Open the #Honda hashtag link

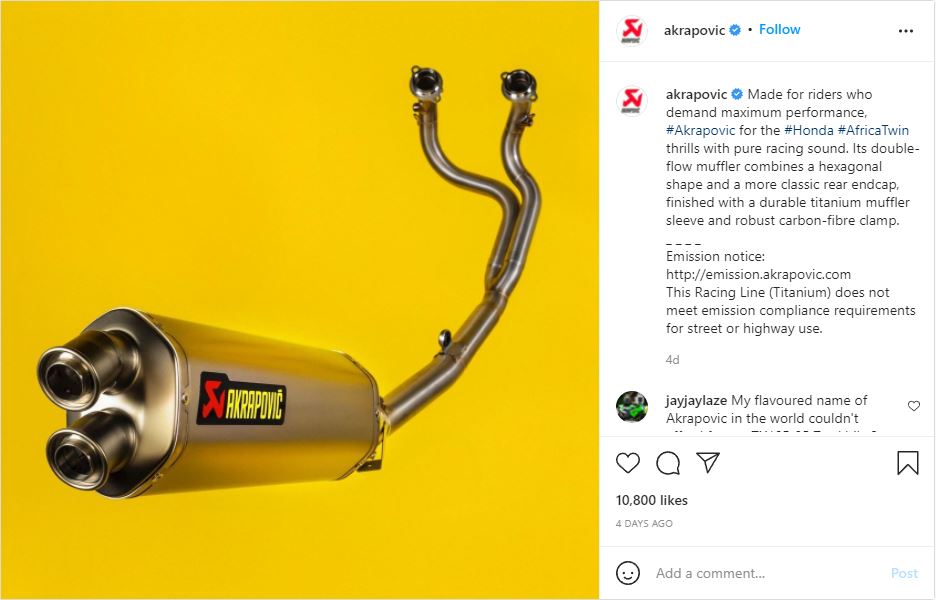coord(808,130)
